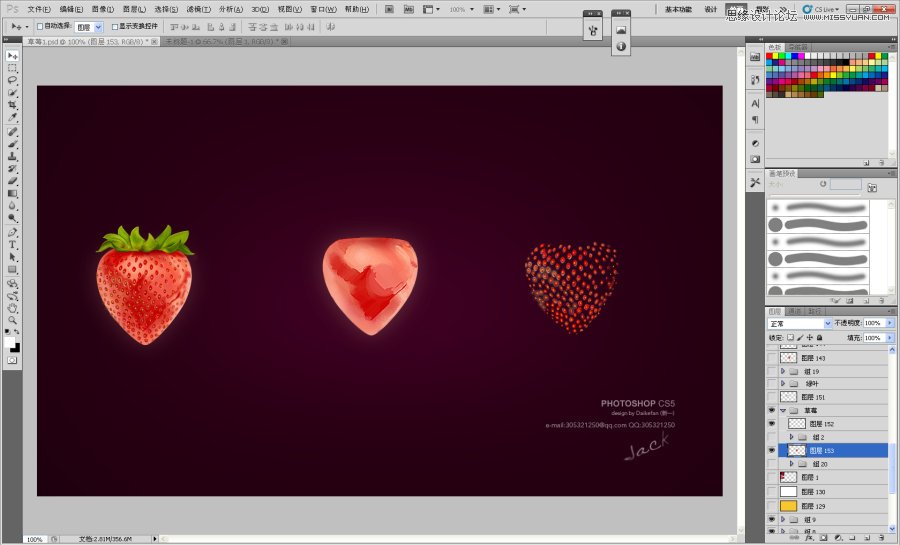This screenshot has width=900, height=545.
Task: Select the Zoom tool in toolbox
Action: (13, 320)
